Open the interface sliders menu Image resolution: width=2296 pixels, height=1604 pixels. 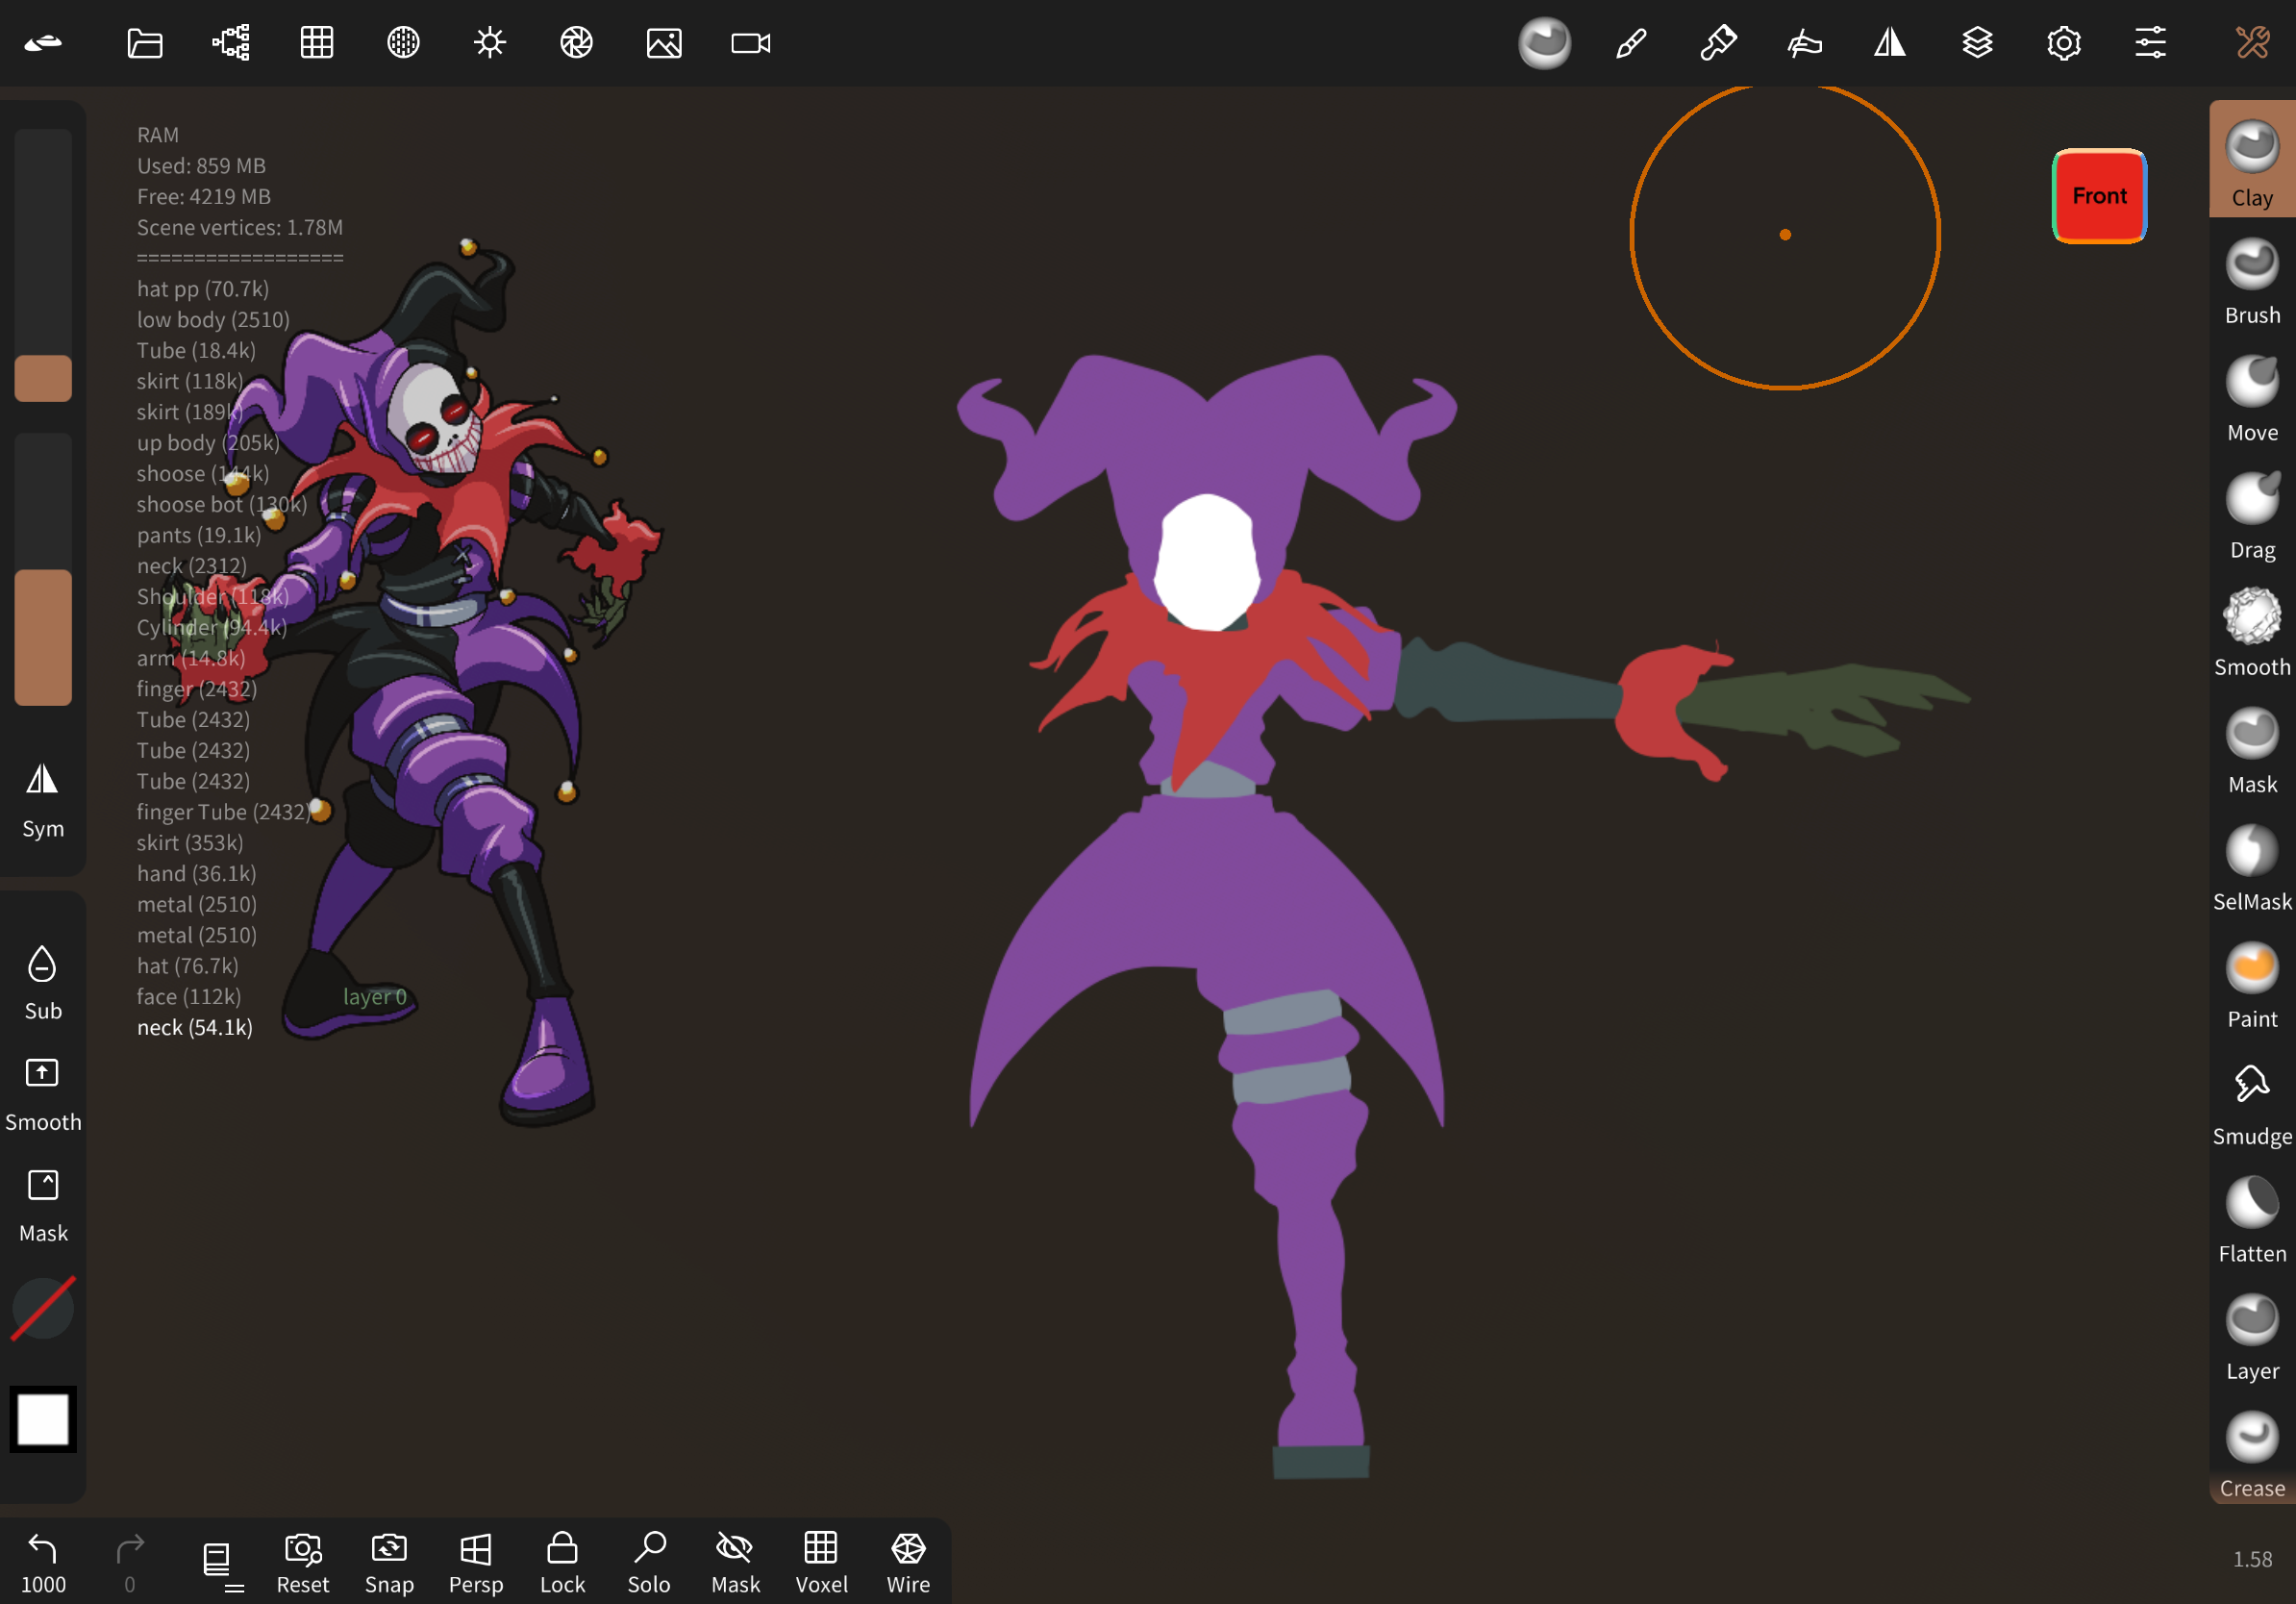point(2150,43)
